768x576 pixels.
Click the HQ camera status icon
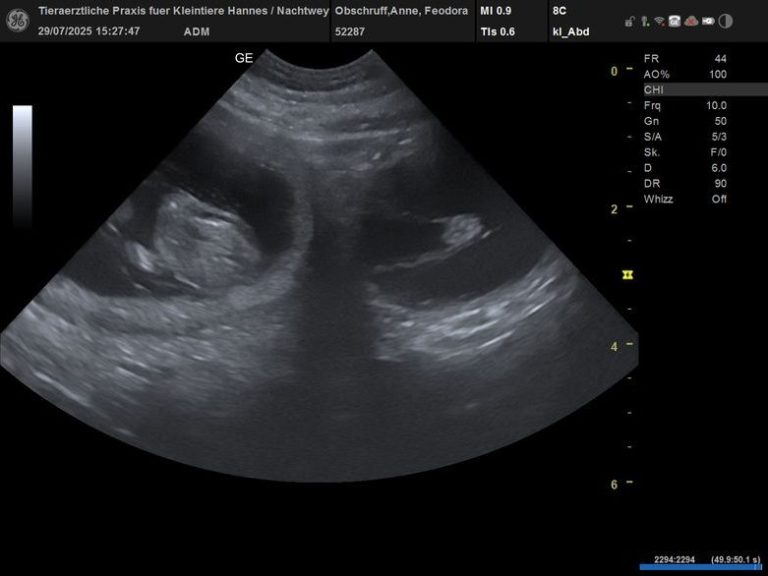pos(708,21)
